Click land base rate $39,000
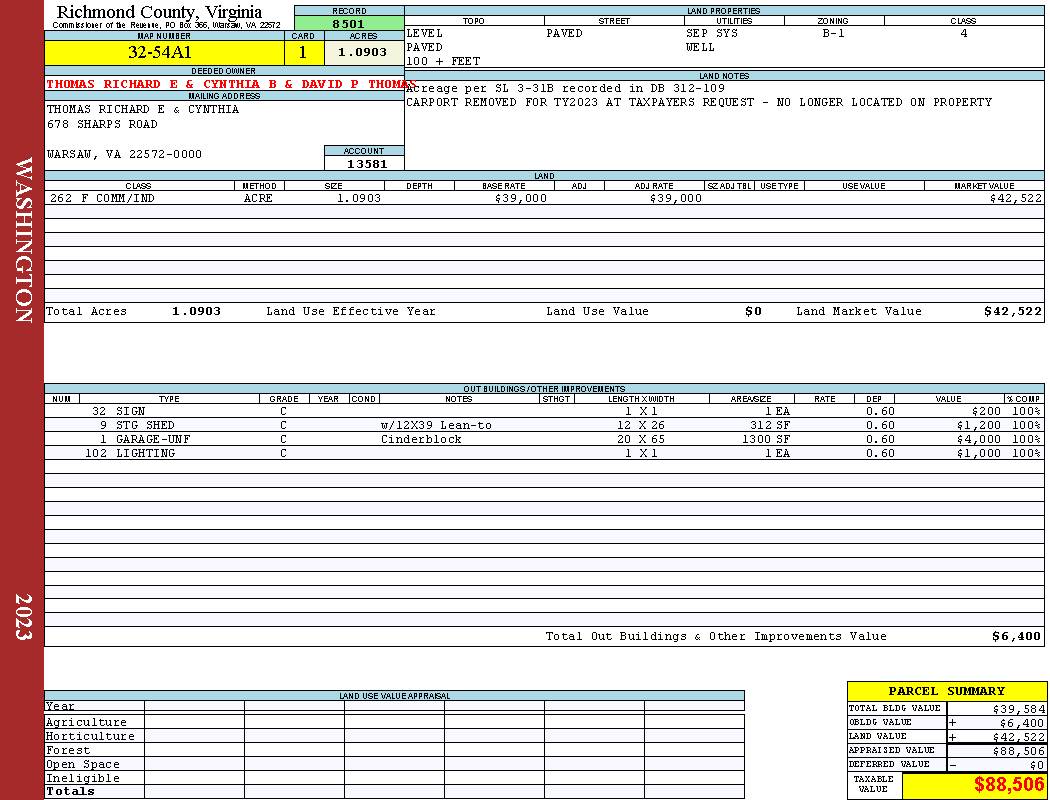 click(521, 199)
